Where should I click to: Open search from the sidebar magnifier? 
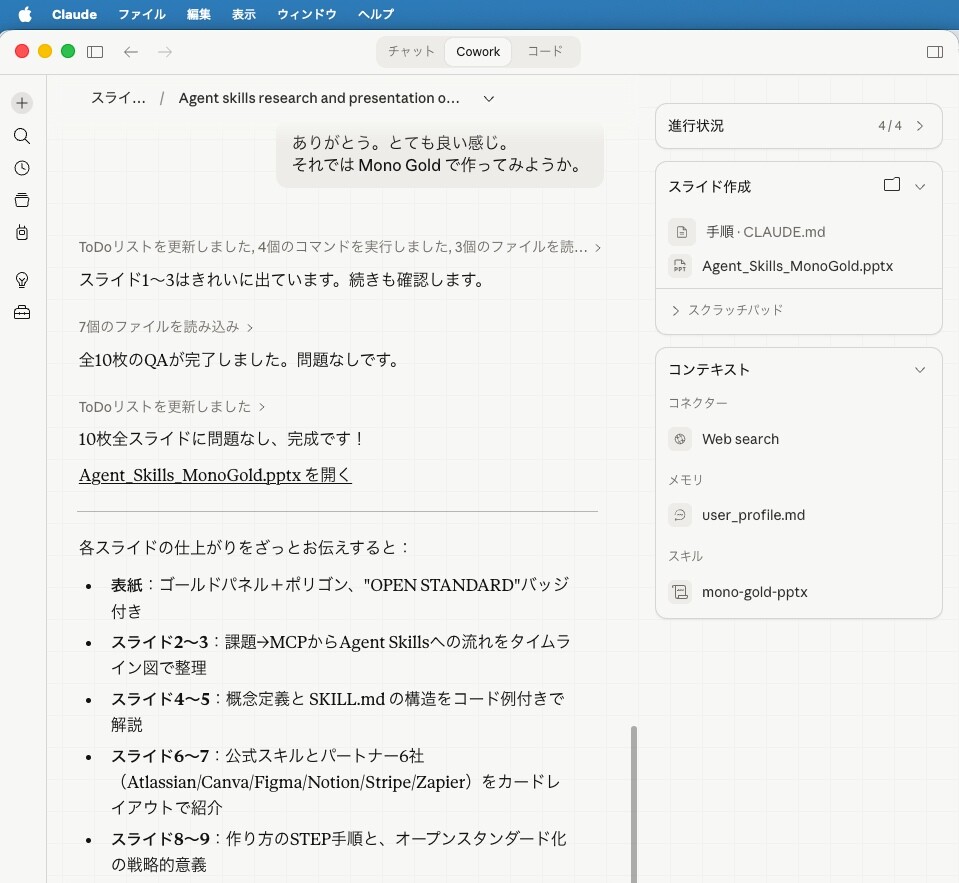[22, 136]
